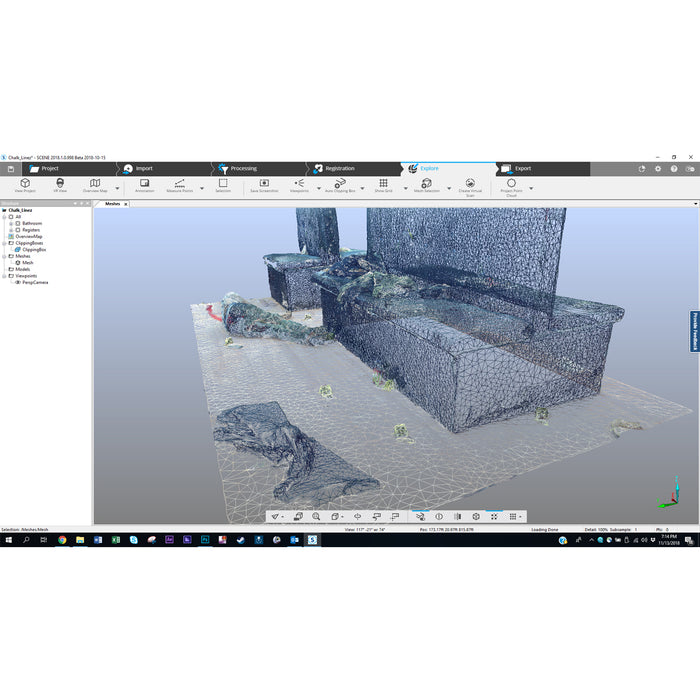Expand the grid dots dropdown in the bottom toolbar
Viewport: 700px width, 700px height.
pyautogui.click(x=521, y=517)
